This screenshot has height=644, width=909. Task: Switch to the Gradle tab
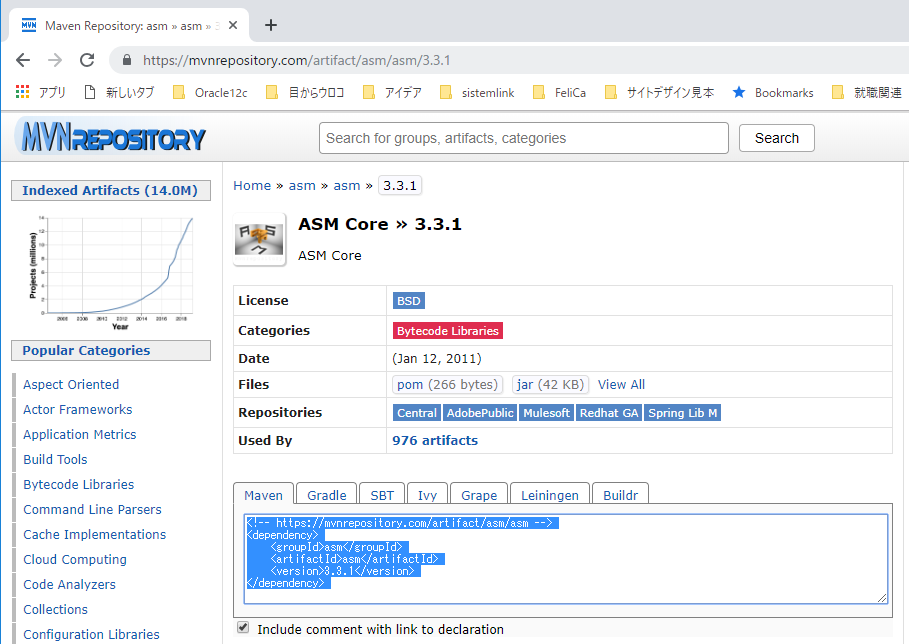(x=326, y=495)
